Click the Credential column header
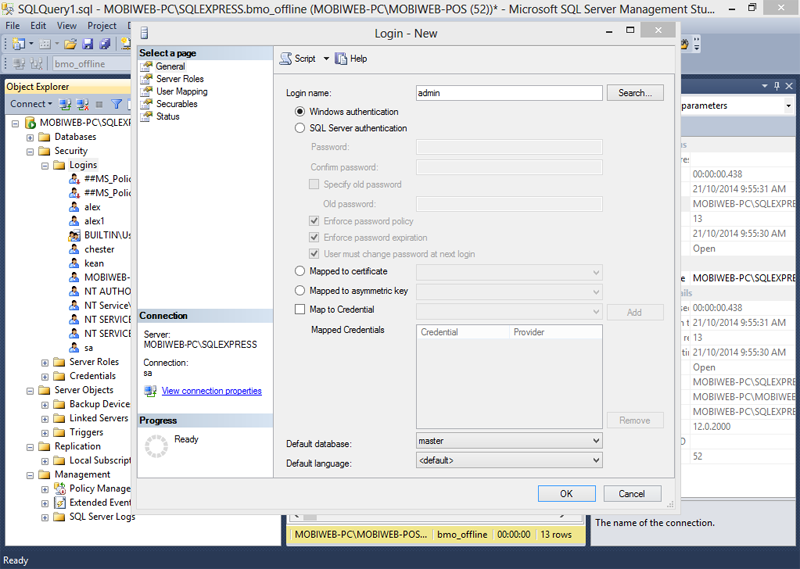The height and width of the screenshot is (569, 800). (463, 332)
